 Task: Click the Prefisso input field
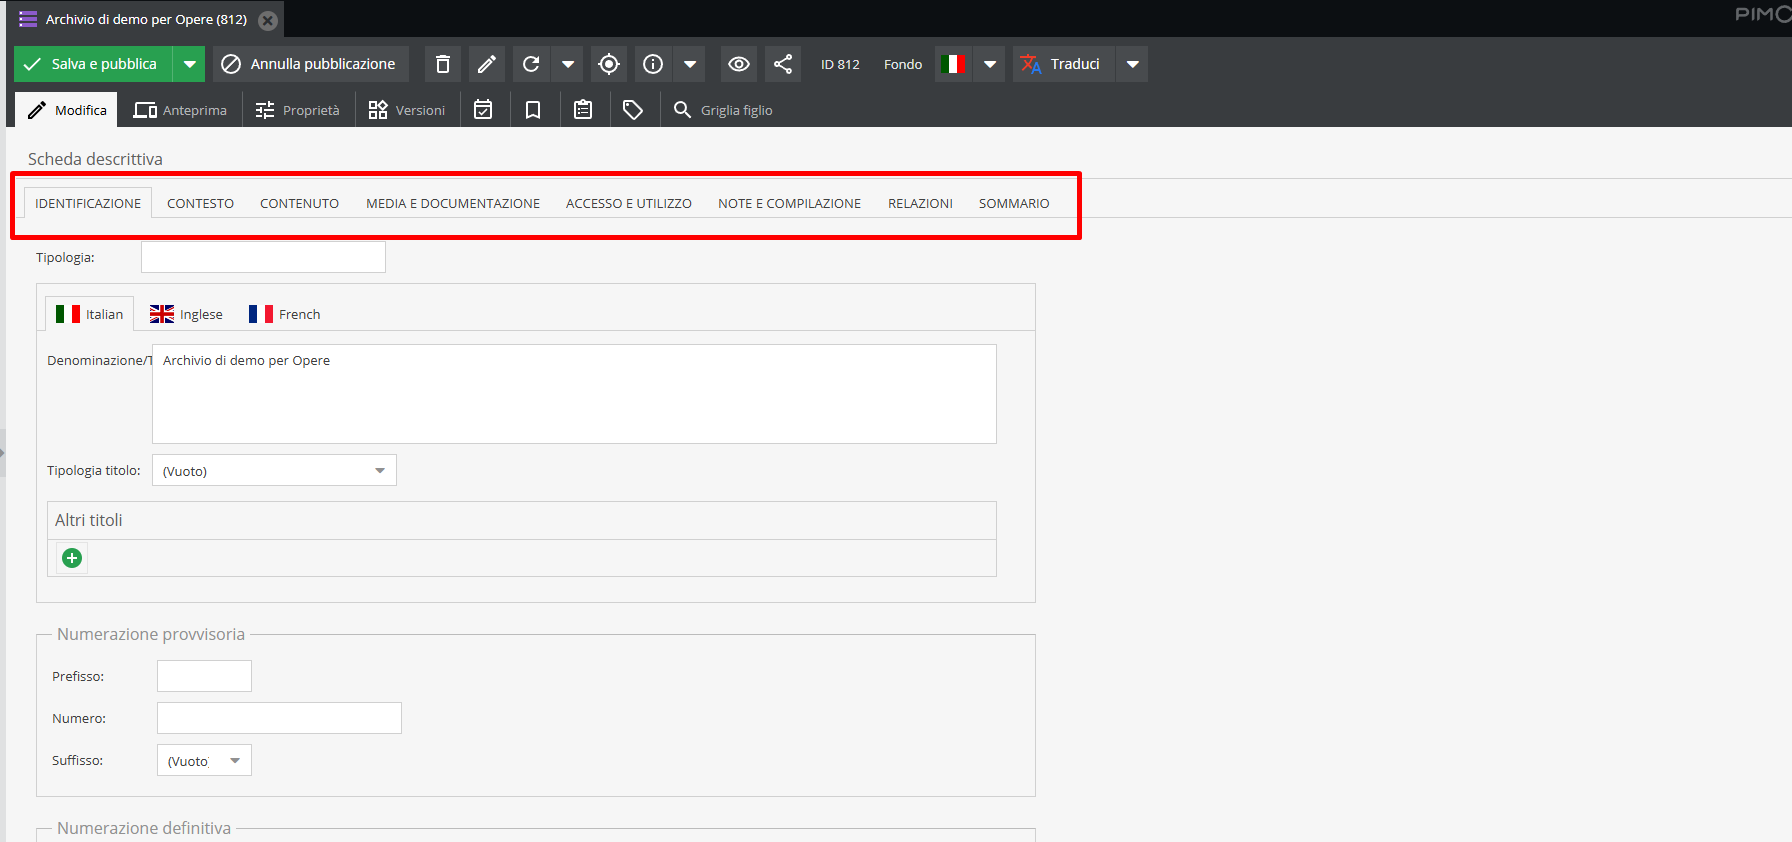204,676
